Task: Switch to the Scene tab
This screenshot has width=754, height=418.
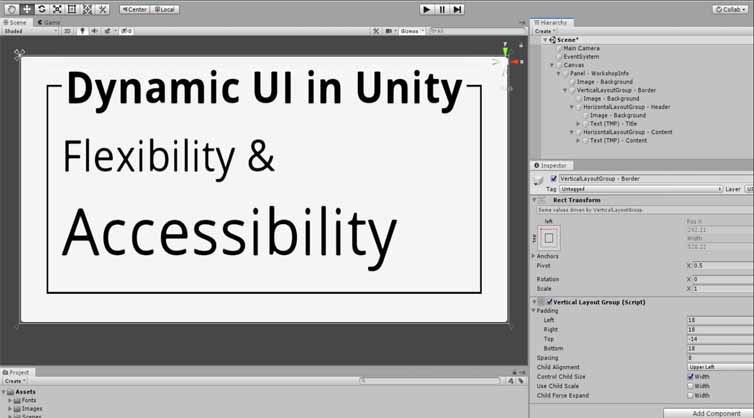Action: 16,22
